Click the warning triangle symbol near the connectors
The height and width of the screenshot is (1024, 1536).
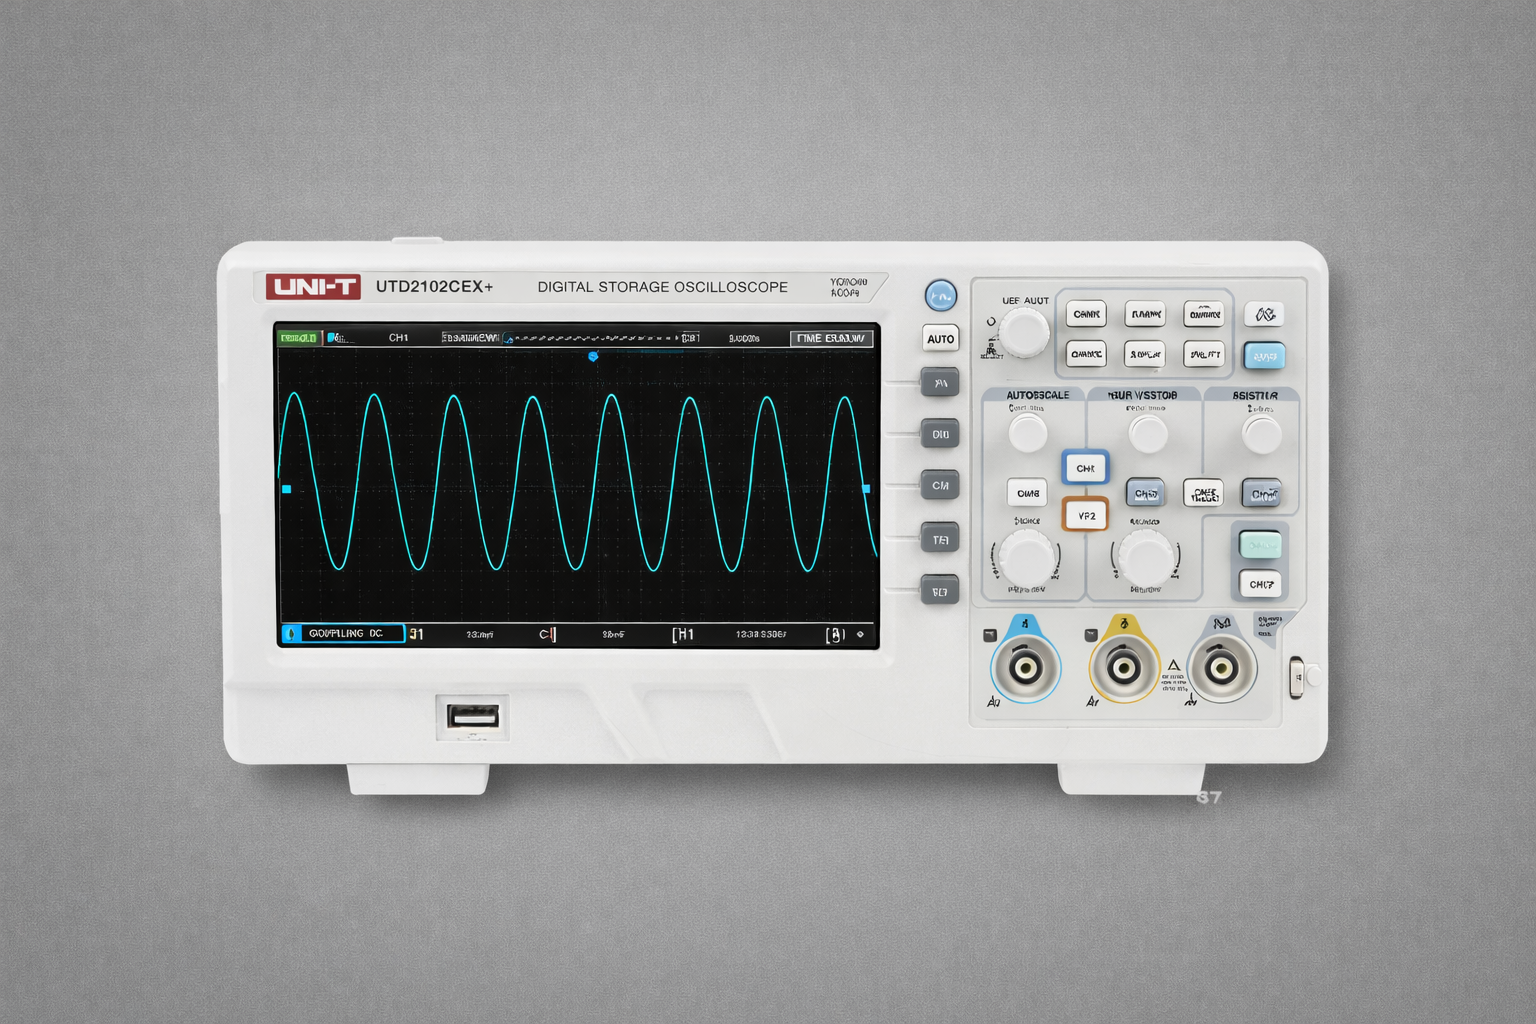pos(1174,666)
